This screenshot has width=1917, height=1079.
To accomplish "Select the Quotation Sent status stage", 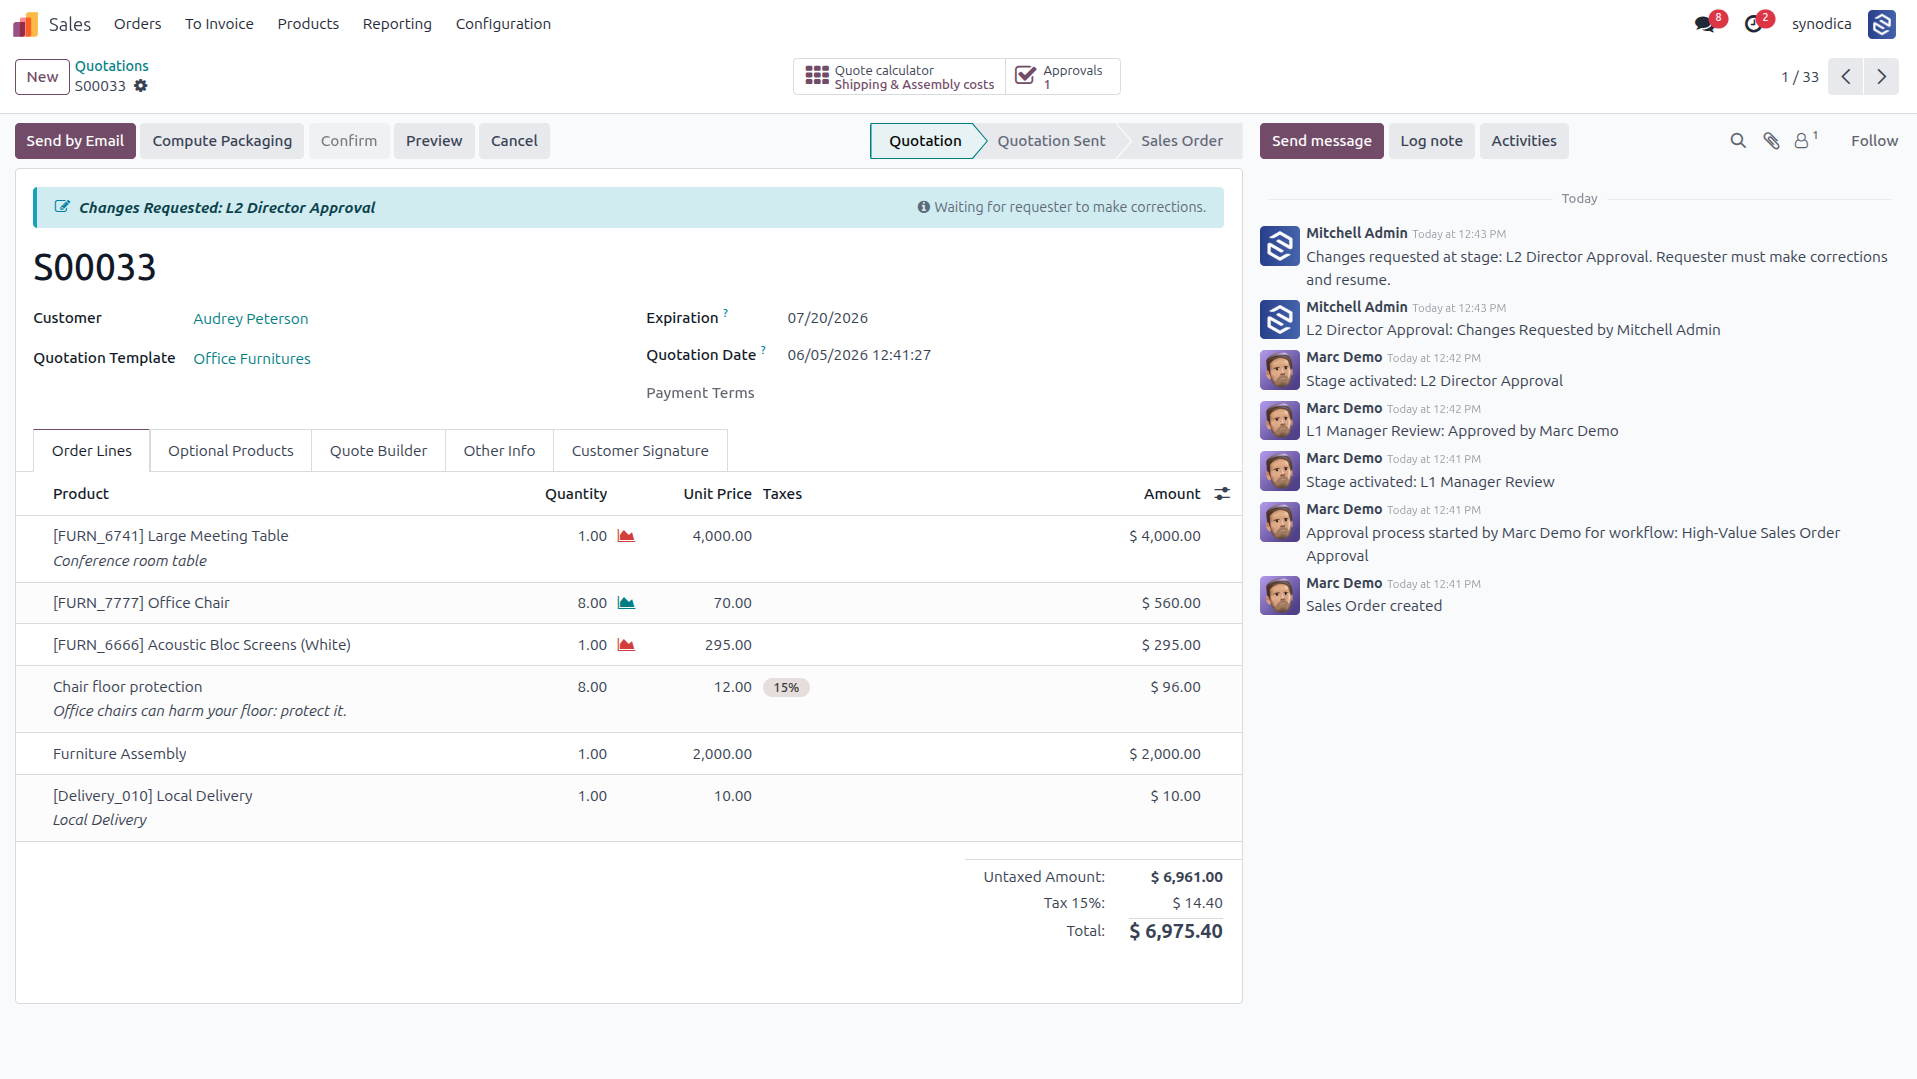I will 1051,141.
